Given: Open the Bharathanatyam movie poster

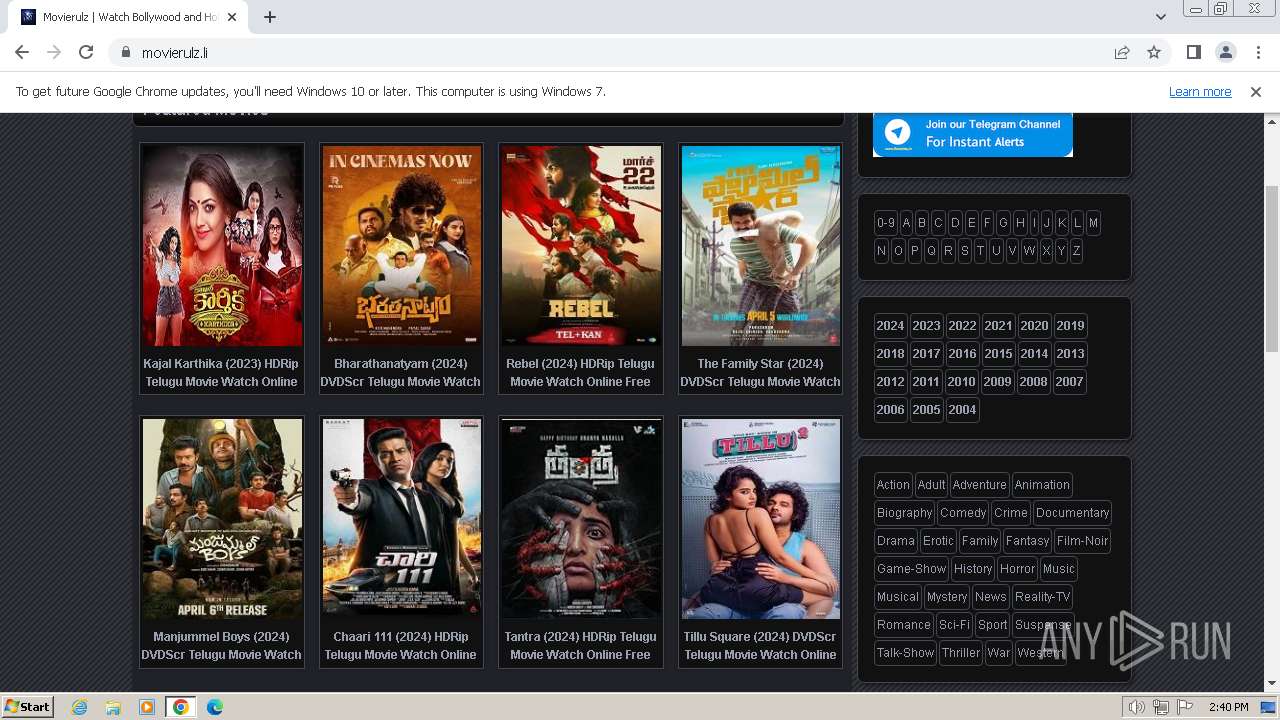Looking at the screenshot, I should [x=401, y=245].
